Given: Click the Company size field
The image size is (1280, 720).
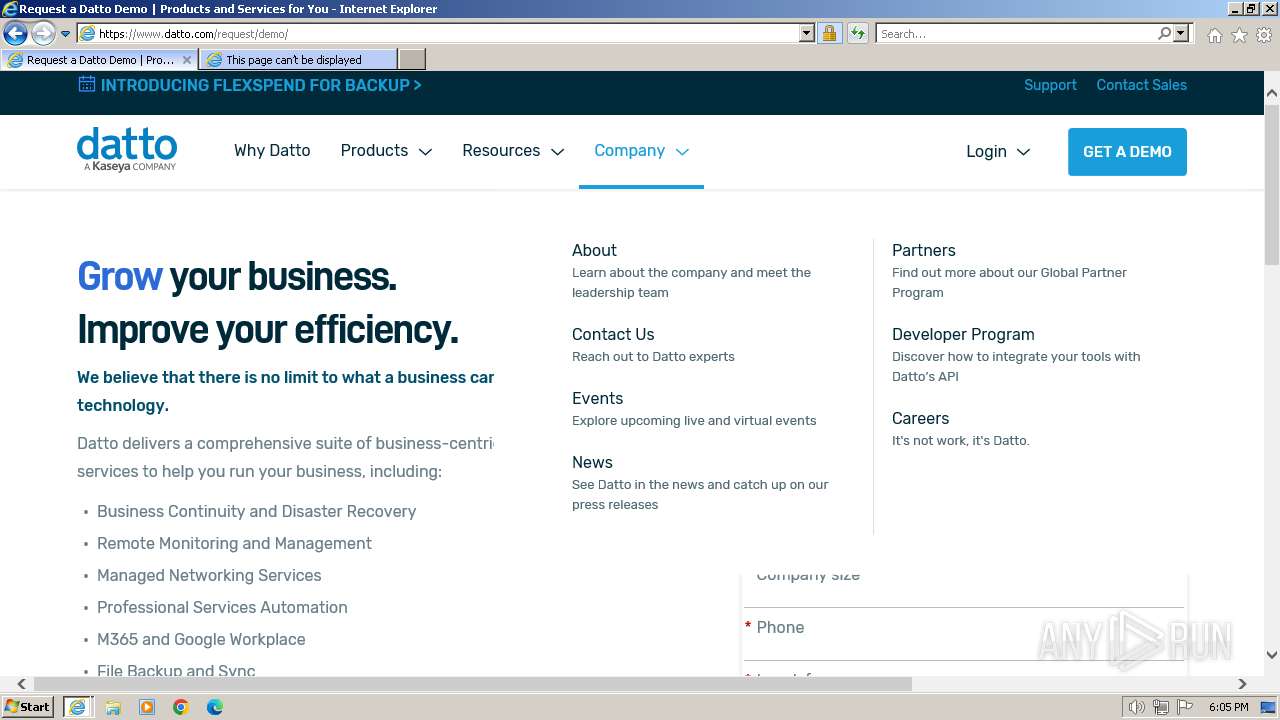Looking at the screenshot, I should coord(964,590).
